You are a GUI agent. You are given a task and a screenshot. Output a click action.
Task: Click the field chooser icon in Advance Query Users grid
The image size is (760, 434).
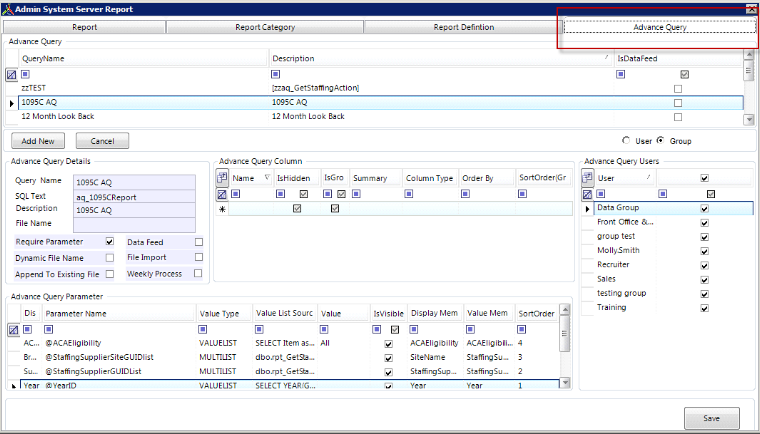587,178
